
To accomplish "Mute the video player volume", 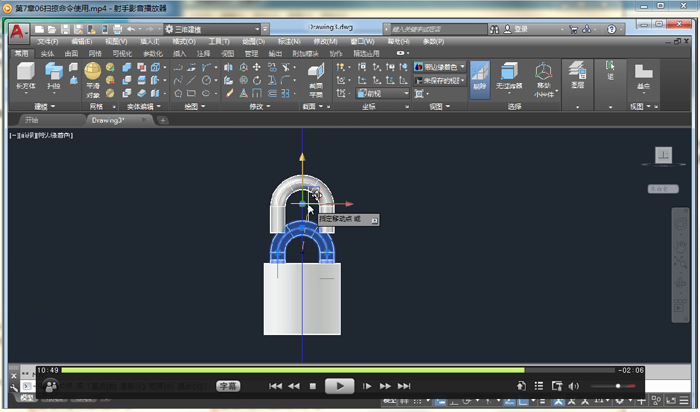I will coord(574,386).
